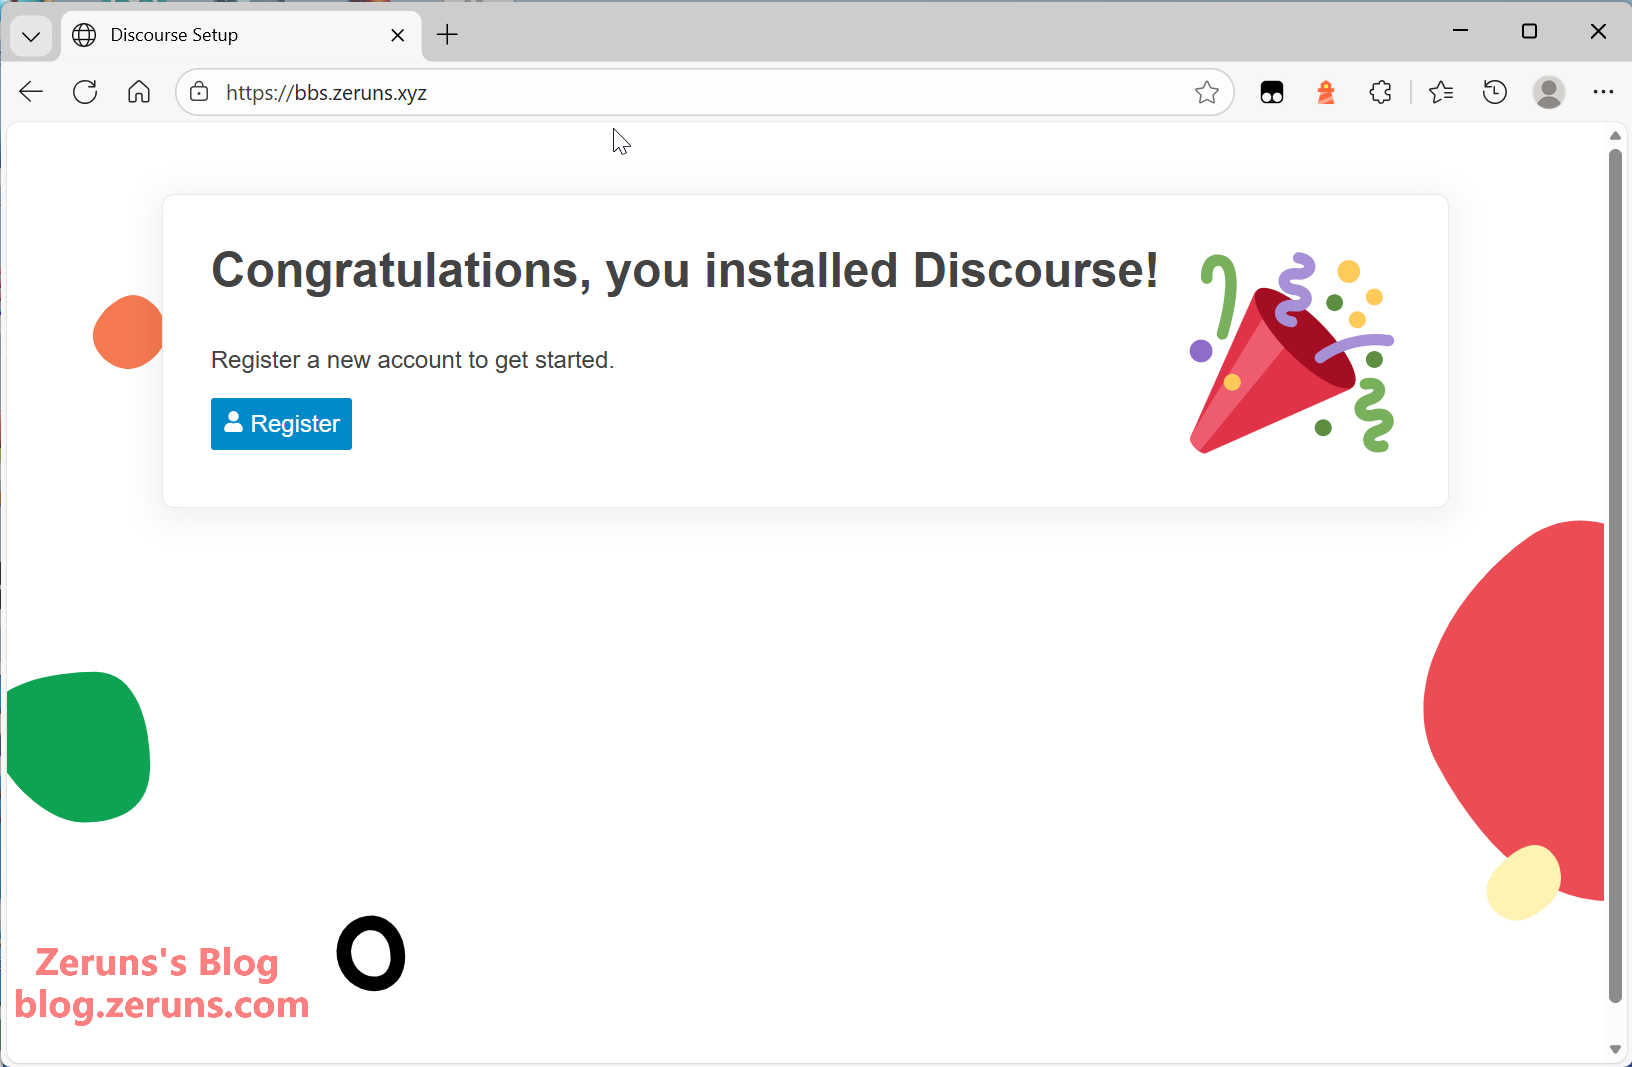Open the Favorites list icon

pyautogui.click(x=1440, y=92)
